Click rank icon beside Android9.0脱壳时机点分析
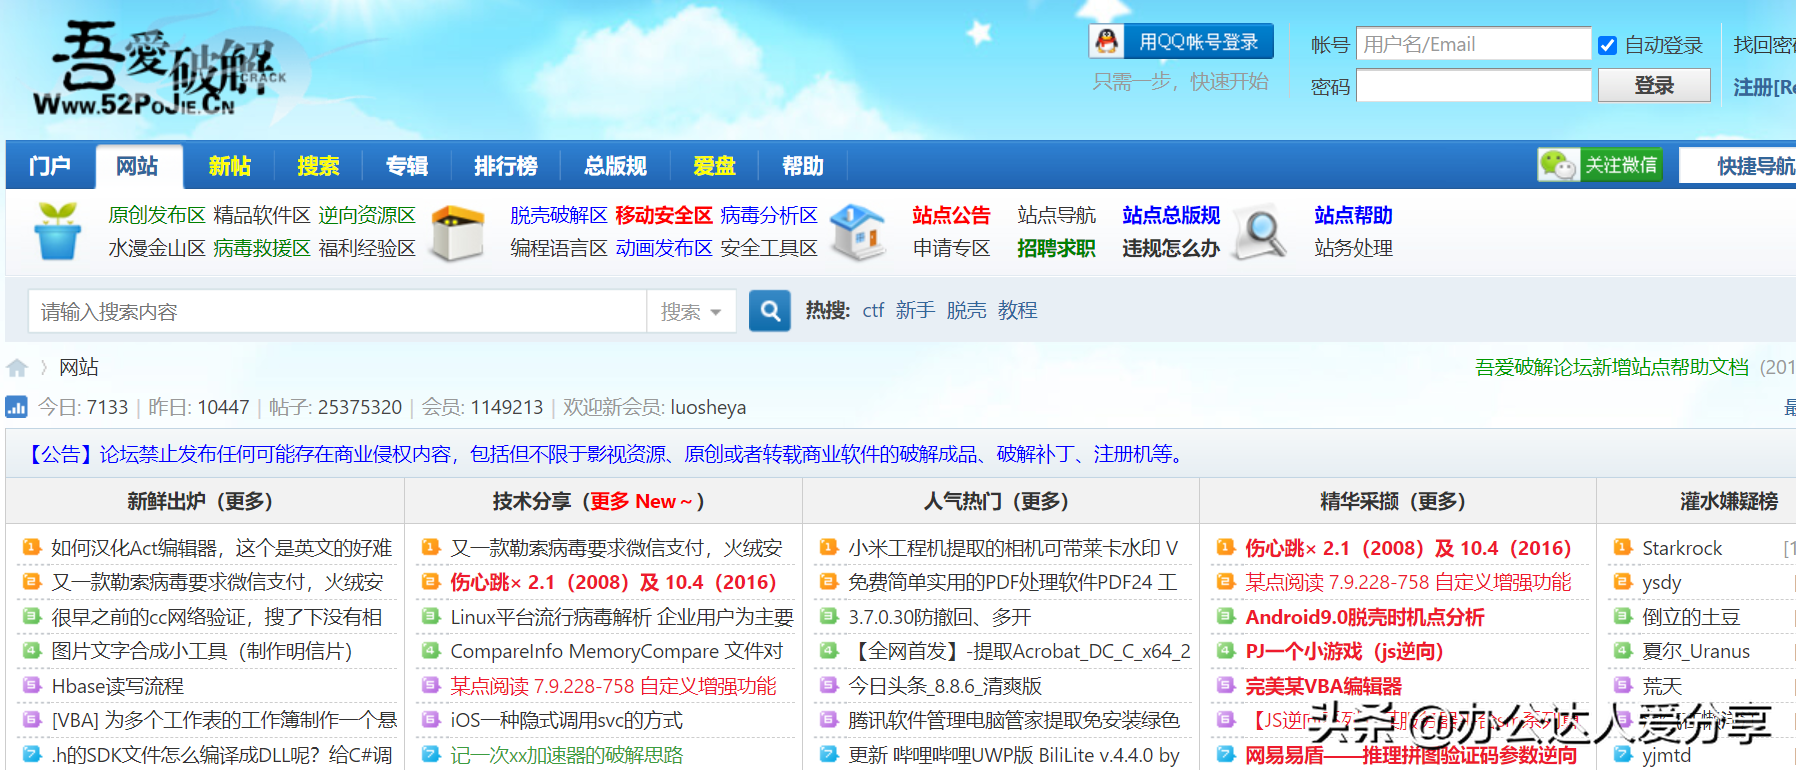 tap(1225, 617)
